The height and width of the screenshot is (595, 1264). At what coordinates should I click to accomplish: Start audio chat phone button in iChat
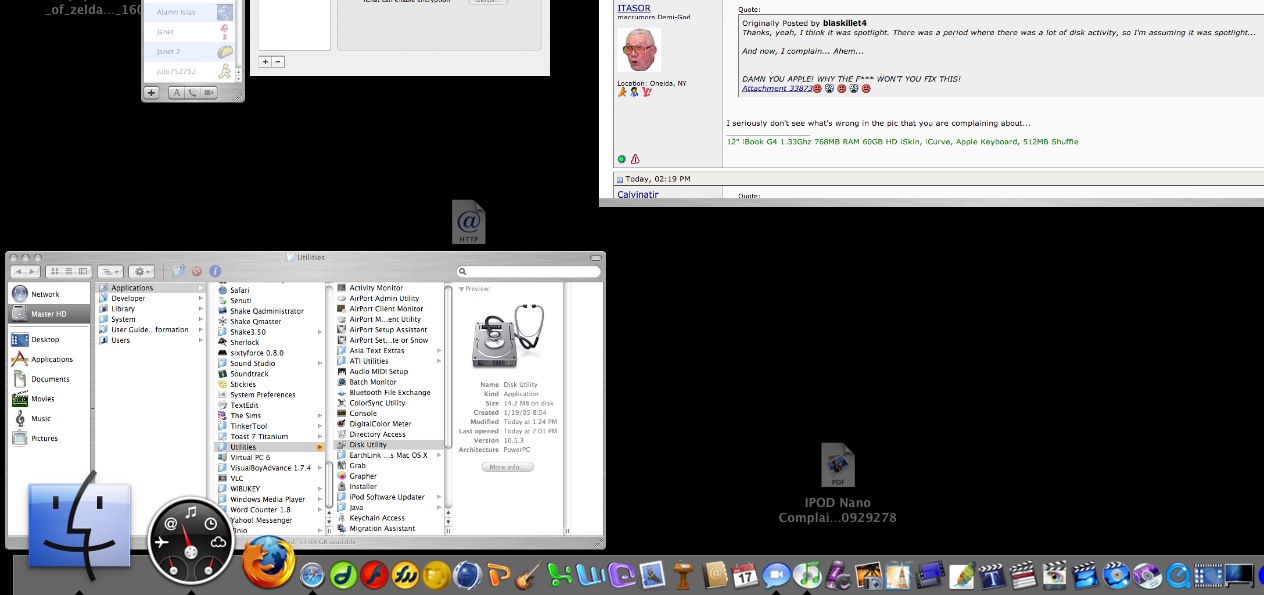192,92
